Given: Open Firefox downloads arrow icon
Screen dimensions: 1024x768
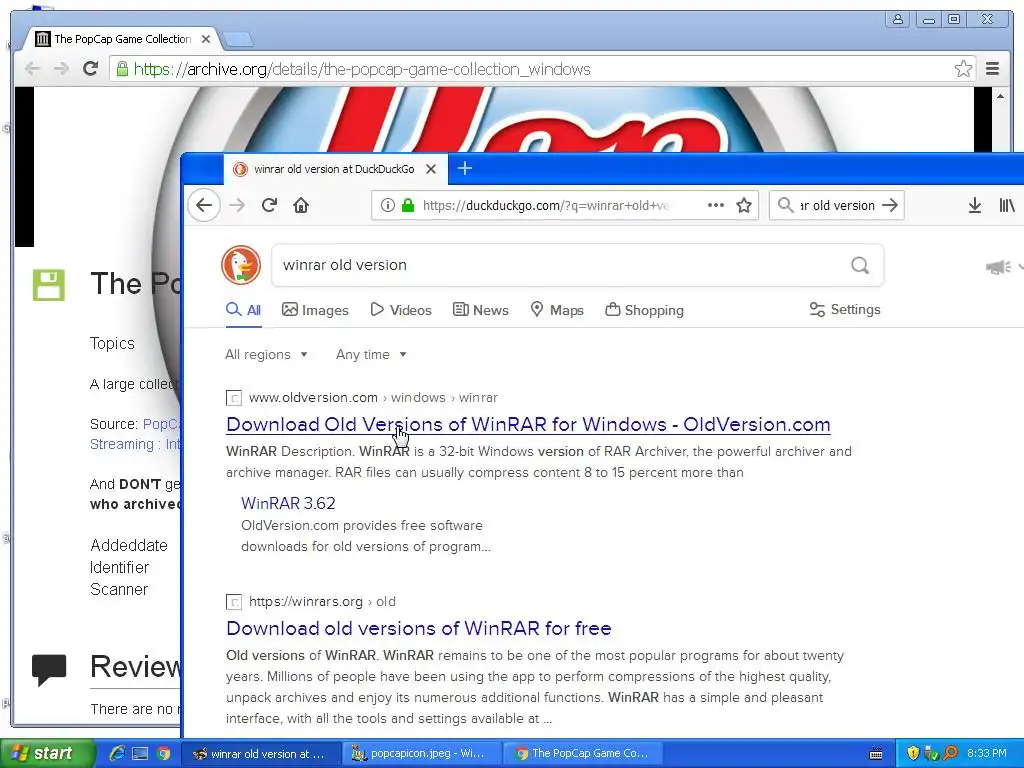Looking at the screenshot, I should pyautogui.click(x=974, y=205).
